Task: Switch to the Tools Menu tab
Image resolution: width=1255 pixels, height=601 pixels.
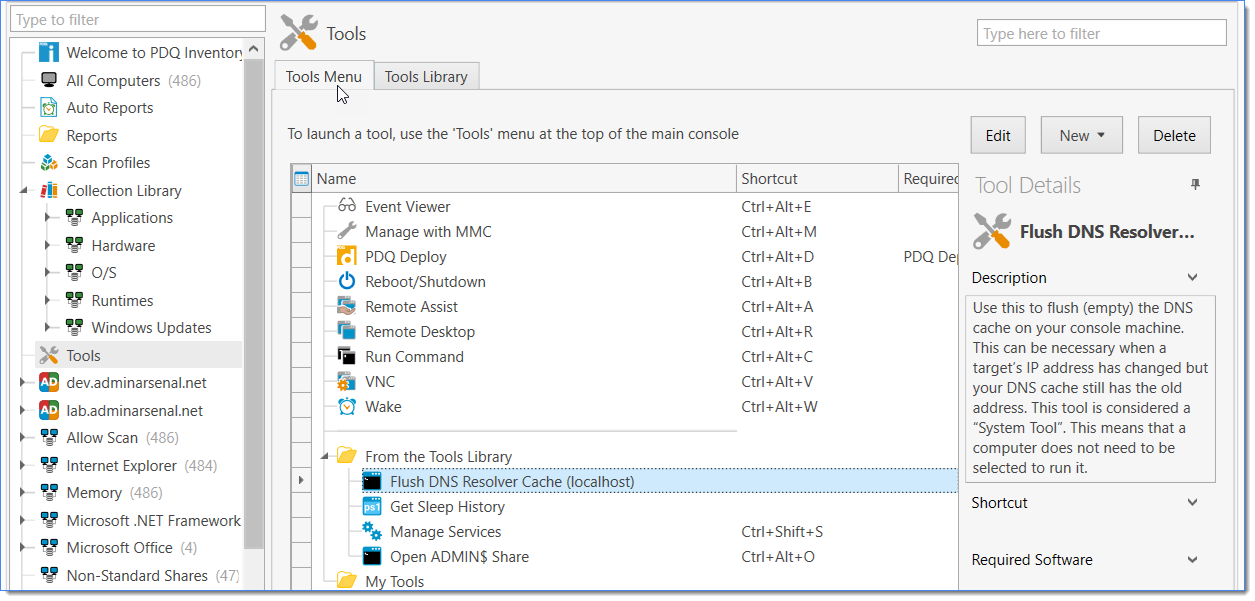Action: (324, 76)
